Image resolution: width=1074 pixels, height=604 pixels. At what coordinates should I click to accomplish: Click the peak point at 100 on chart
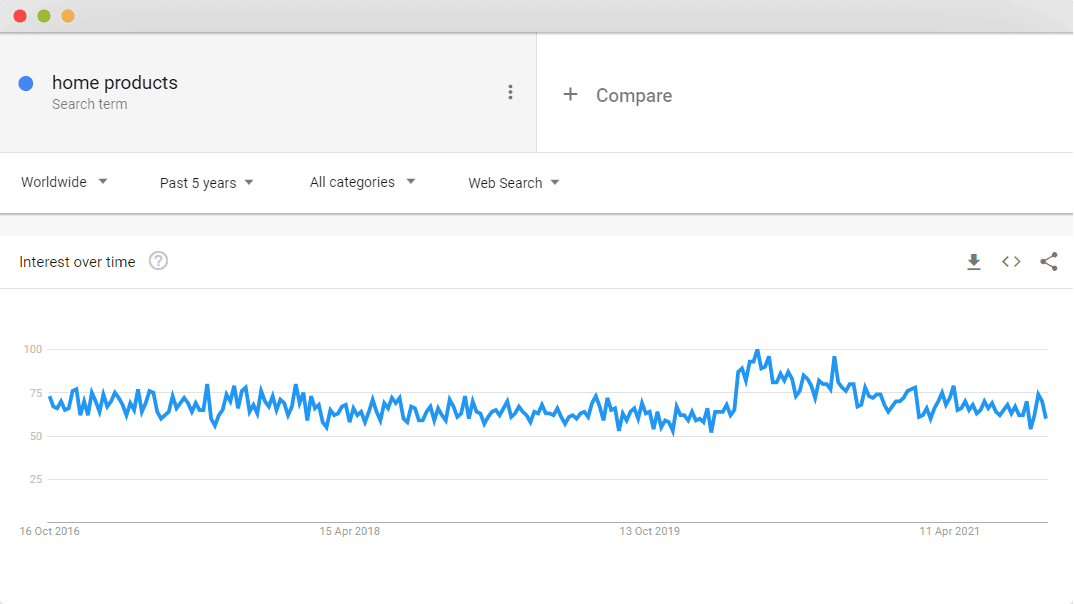[x=757, y=351]
